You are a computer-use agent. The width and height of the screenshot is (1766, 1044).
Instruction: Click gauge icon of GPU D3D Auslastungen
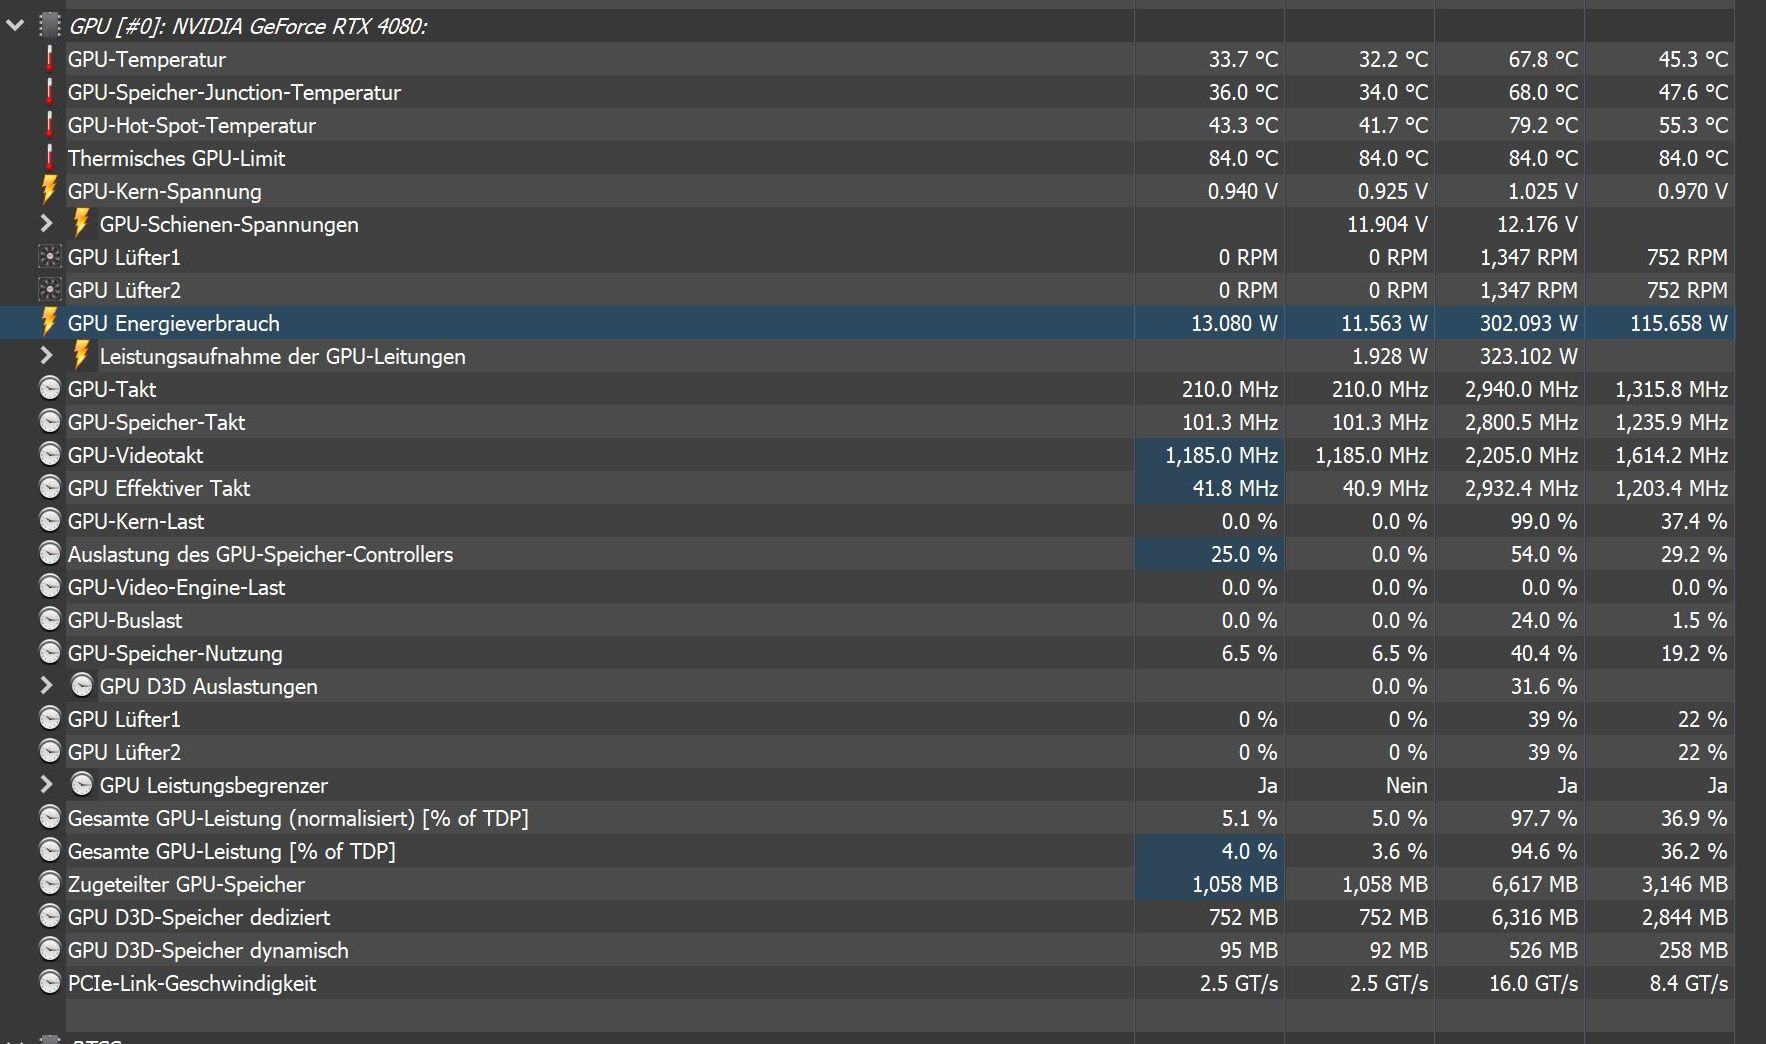click(x=81, y=685)
